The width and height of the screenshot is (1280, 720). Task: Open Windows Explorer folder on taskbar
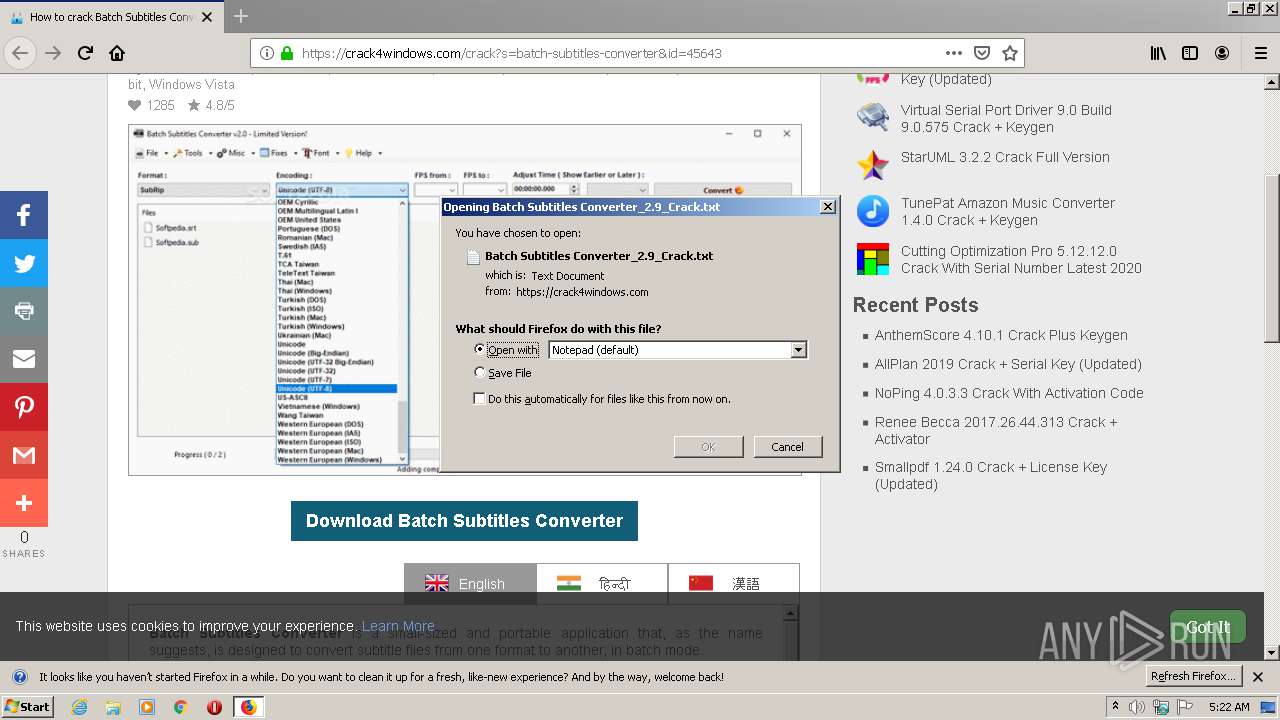(x=113, y=707)
